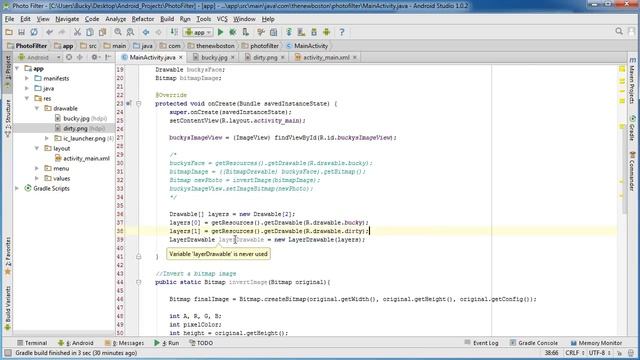Fold the onCreate method in gutter
This screenshot has height=360, width=640.
pyautogui.click(x=139, y=104)
